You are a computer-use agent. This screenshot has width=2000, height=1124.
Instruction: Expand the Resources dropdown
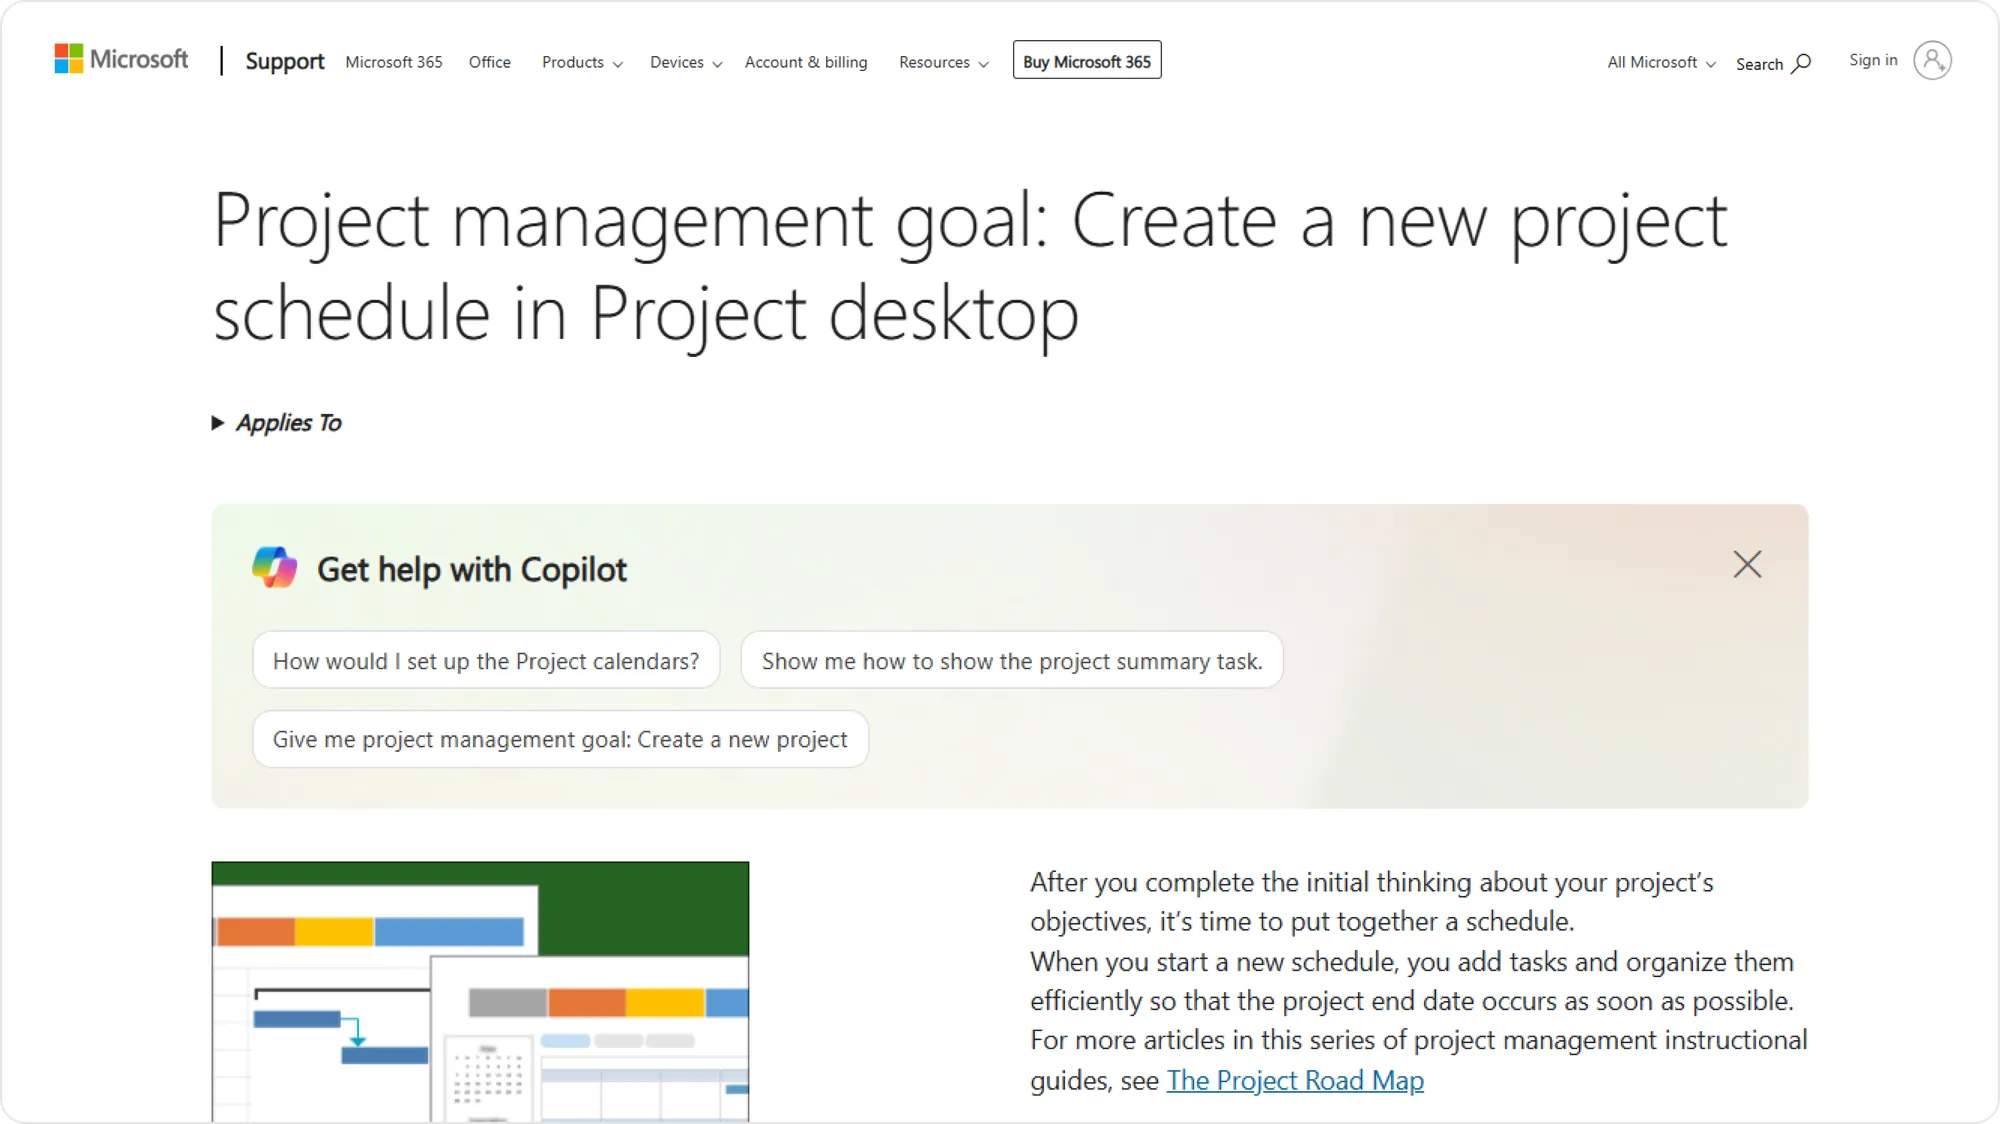coord(944,62)
